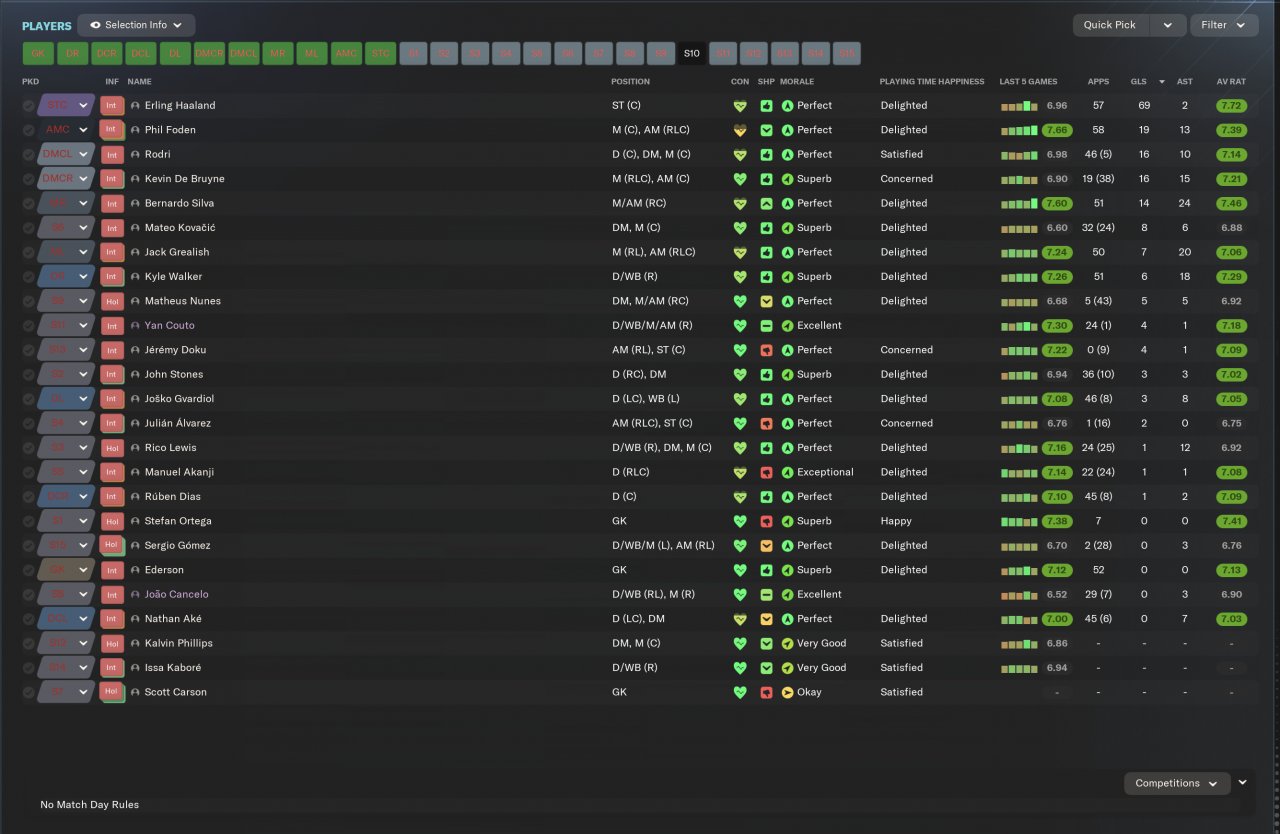Screen dimensions: 1280x834
Task: Open Yan Couto's player profile
Action: 170,325
